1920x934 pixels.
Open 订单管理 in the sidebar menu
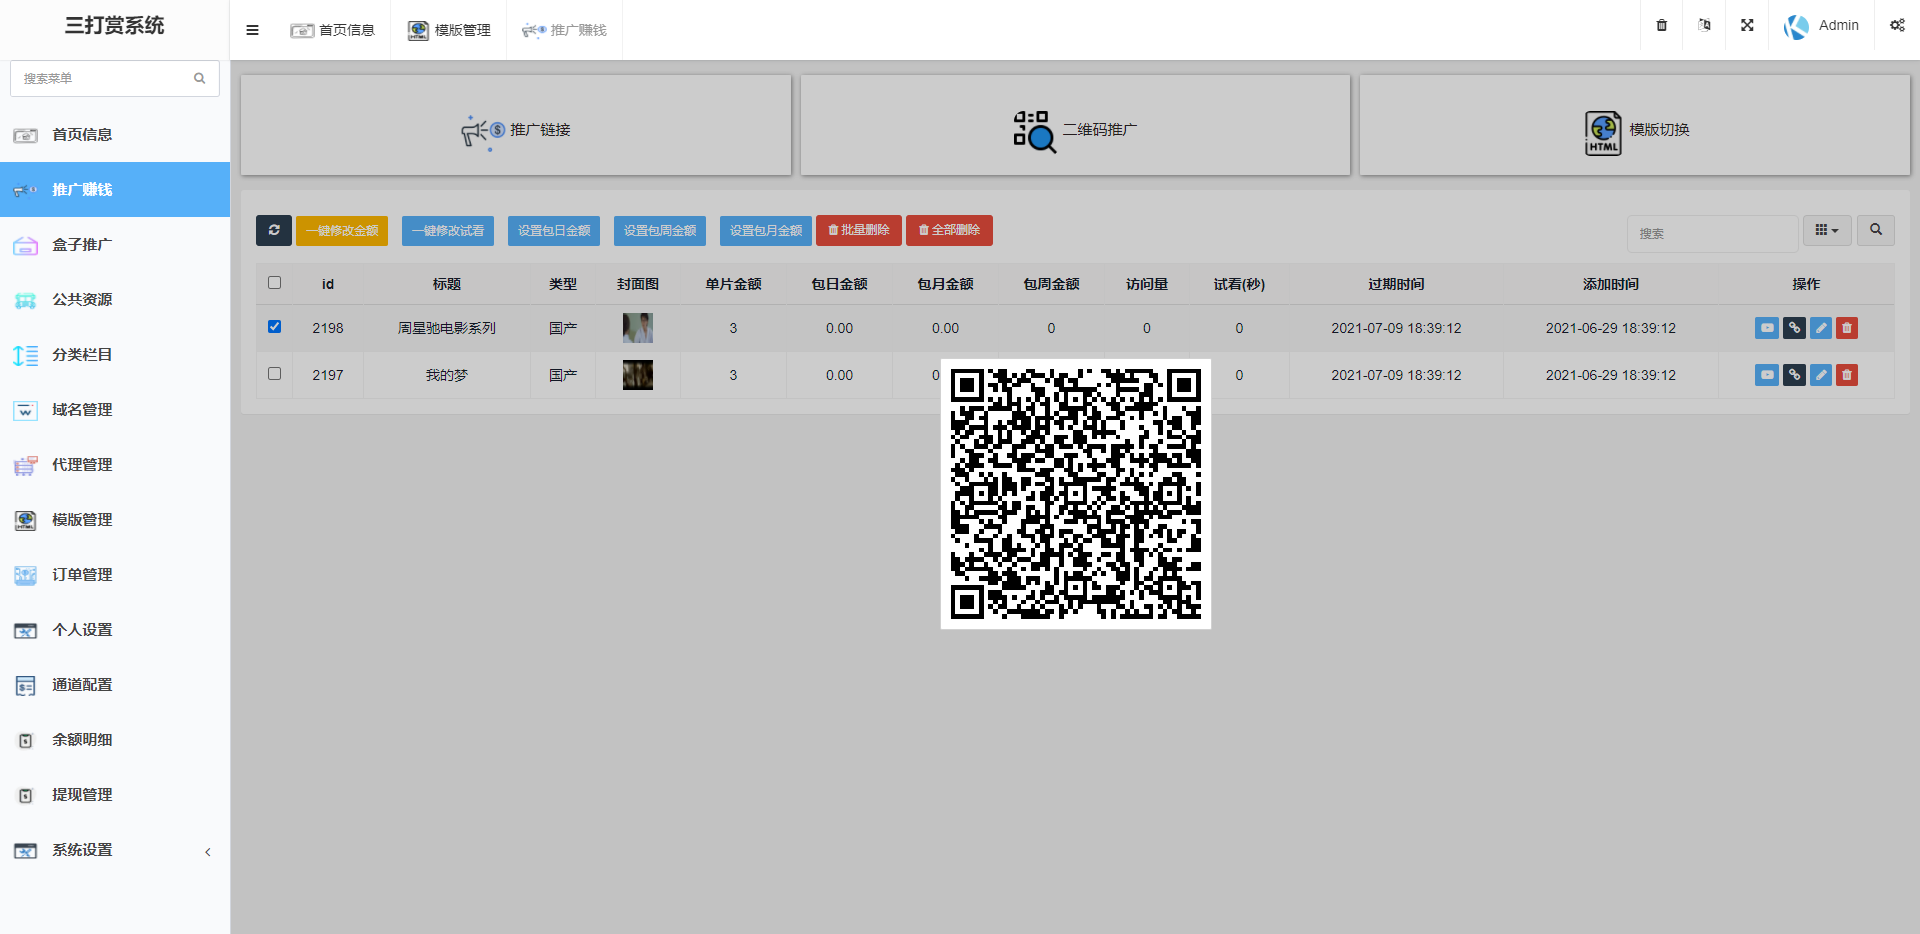click(x=82, y=575)
